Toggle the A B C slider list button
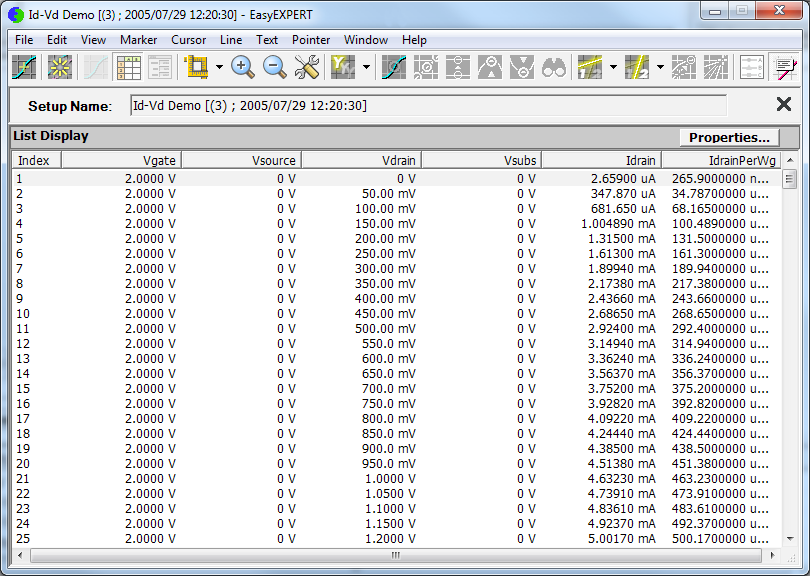 click(751, 67)
